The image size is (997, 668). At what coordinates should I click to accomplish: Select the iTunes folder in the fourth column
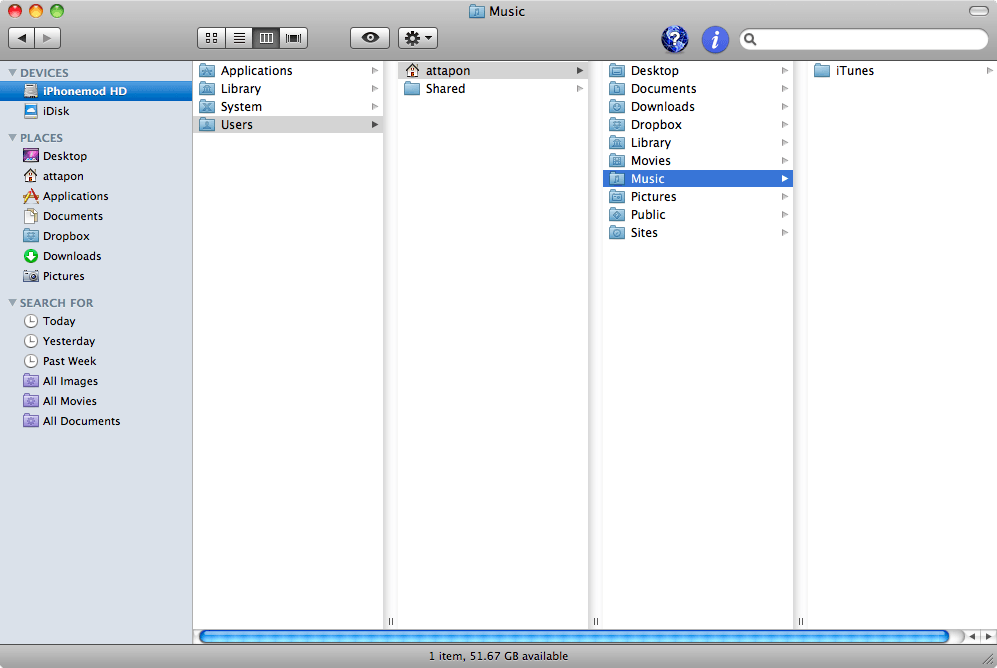[x=902, y=71]
